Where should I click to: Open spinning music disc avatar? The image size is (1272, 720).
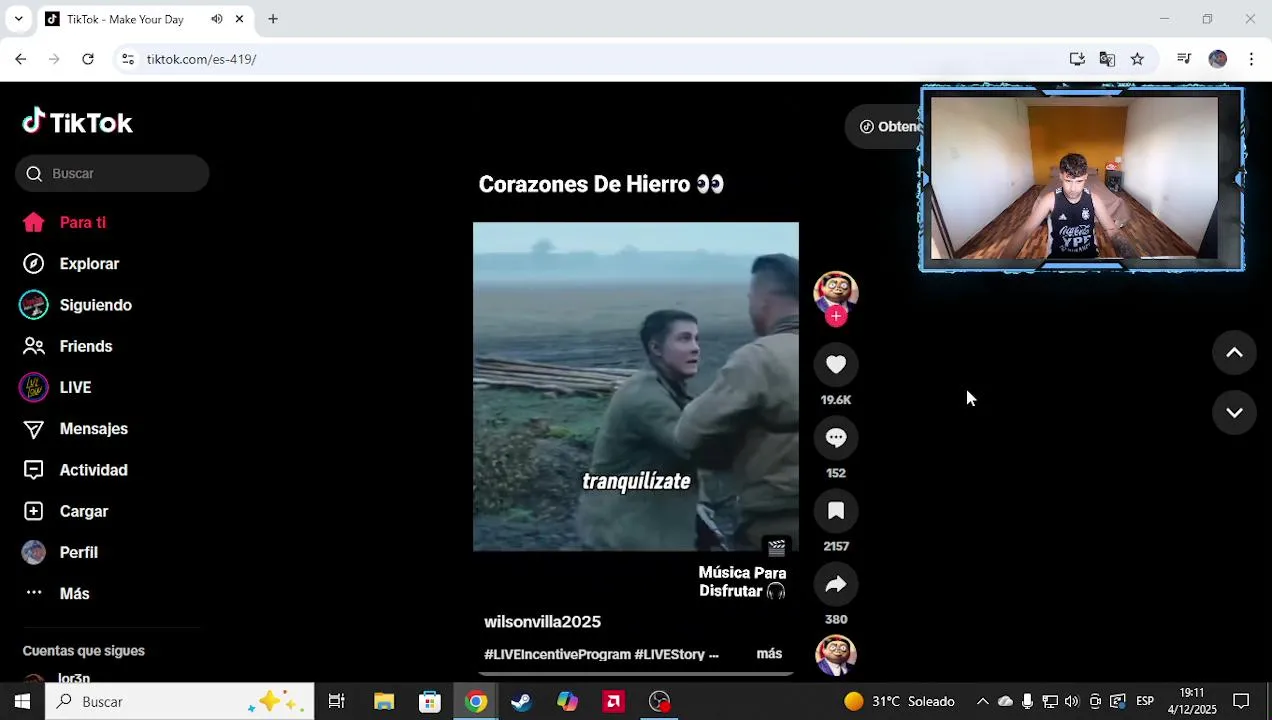836,655
